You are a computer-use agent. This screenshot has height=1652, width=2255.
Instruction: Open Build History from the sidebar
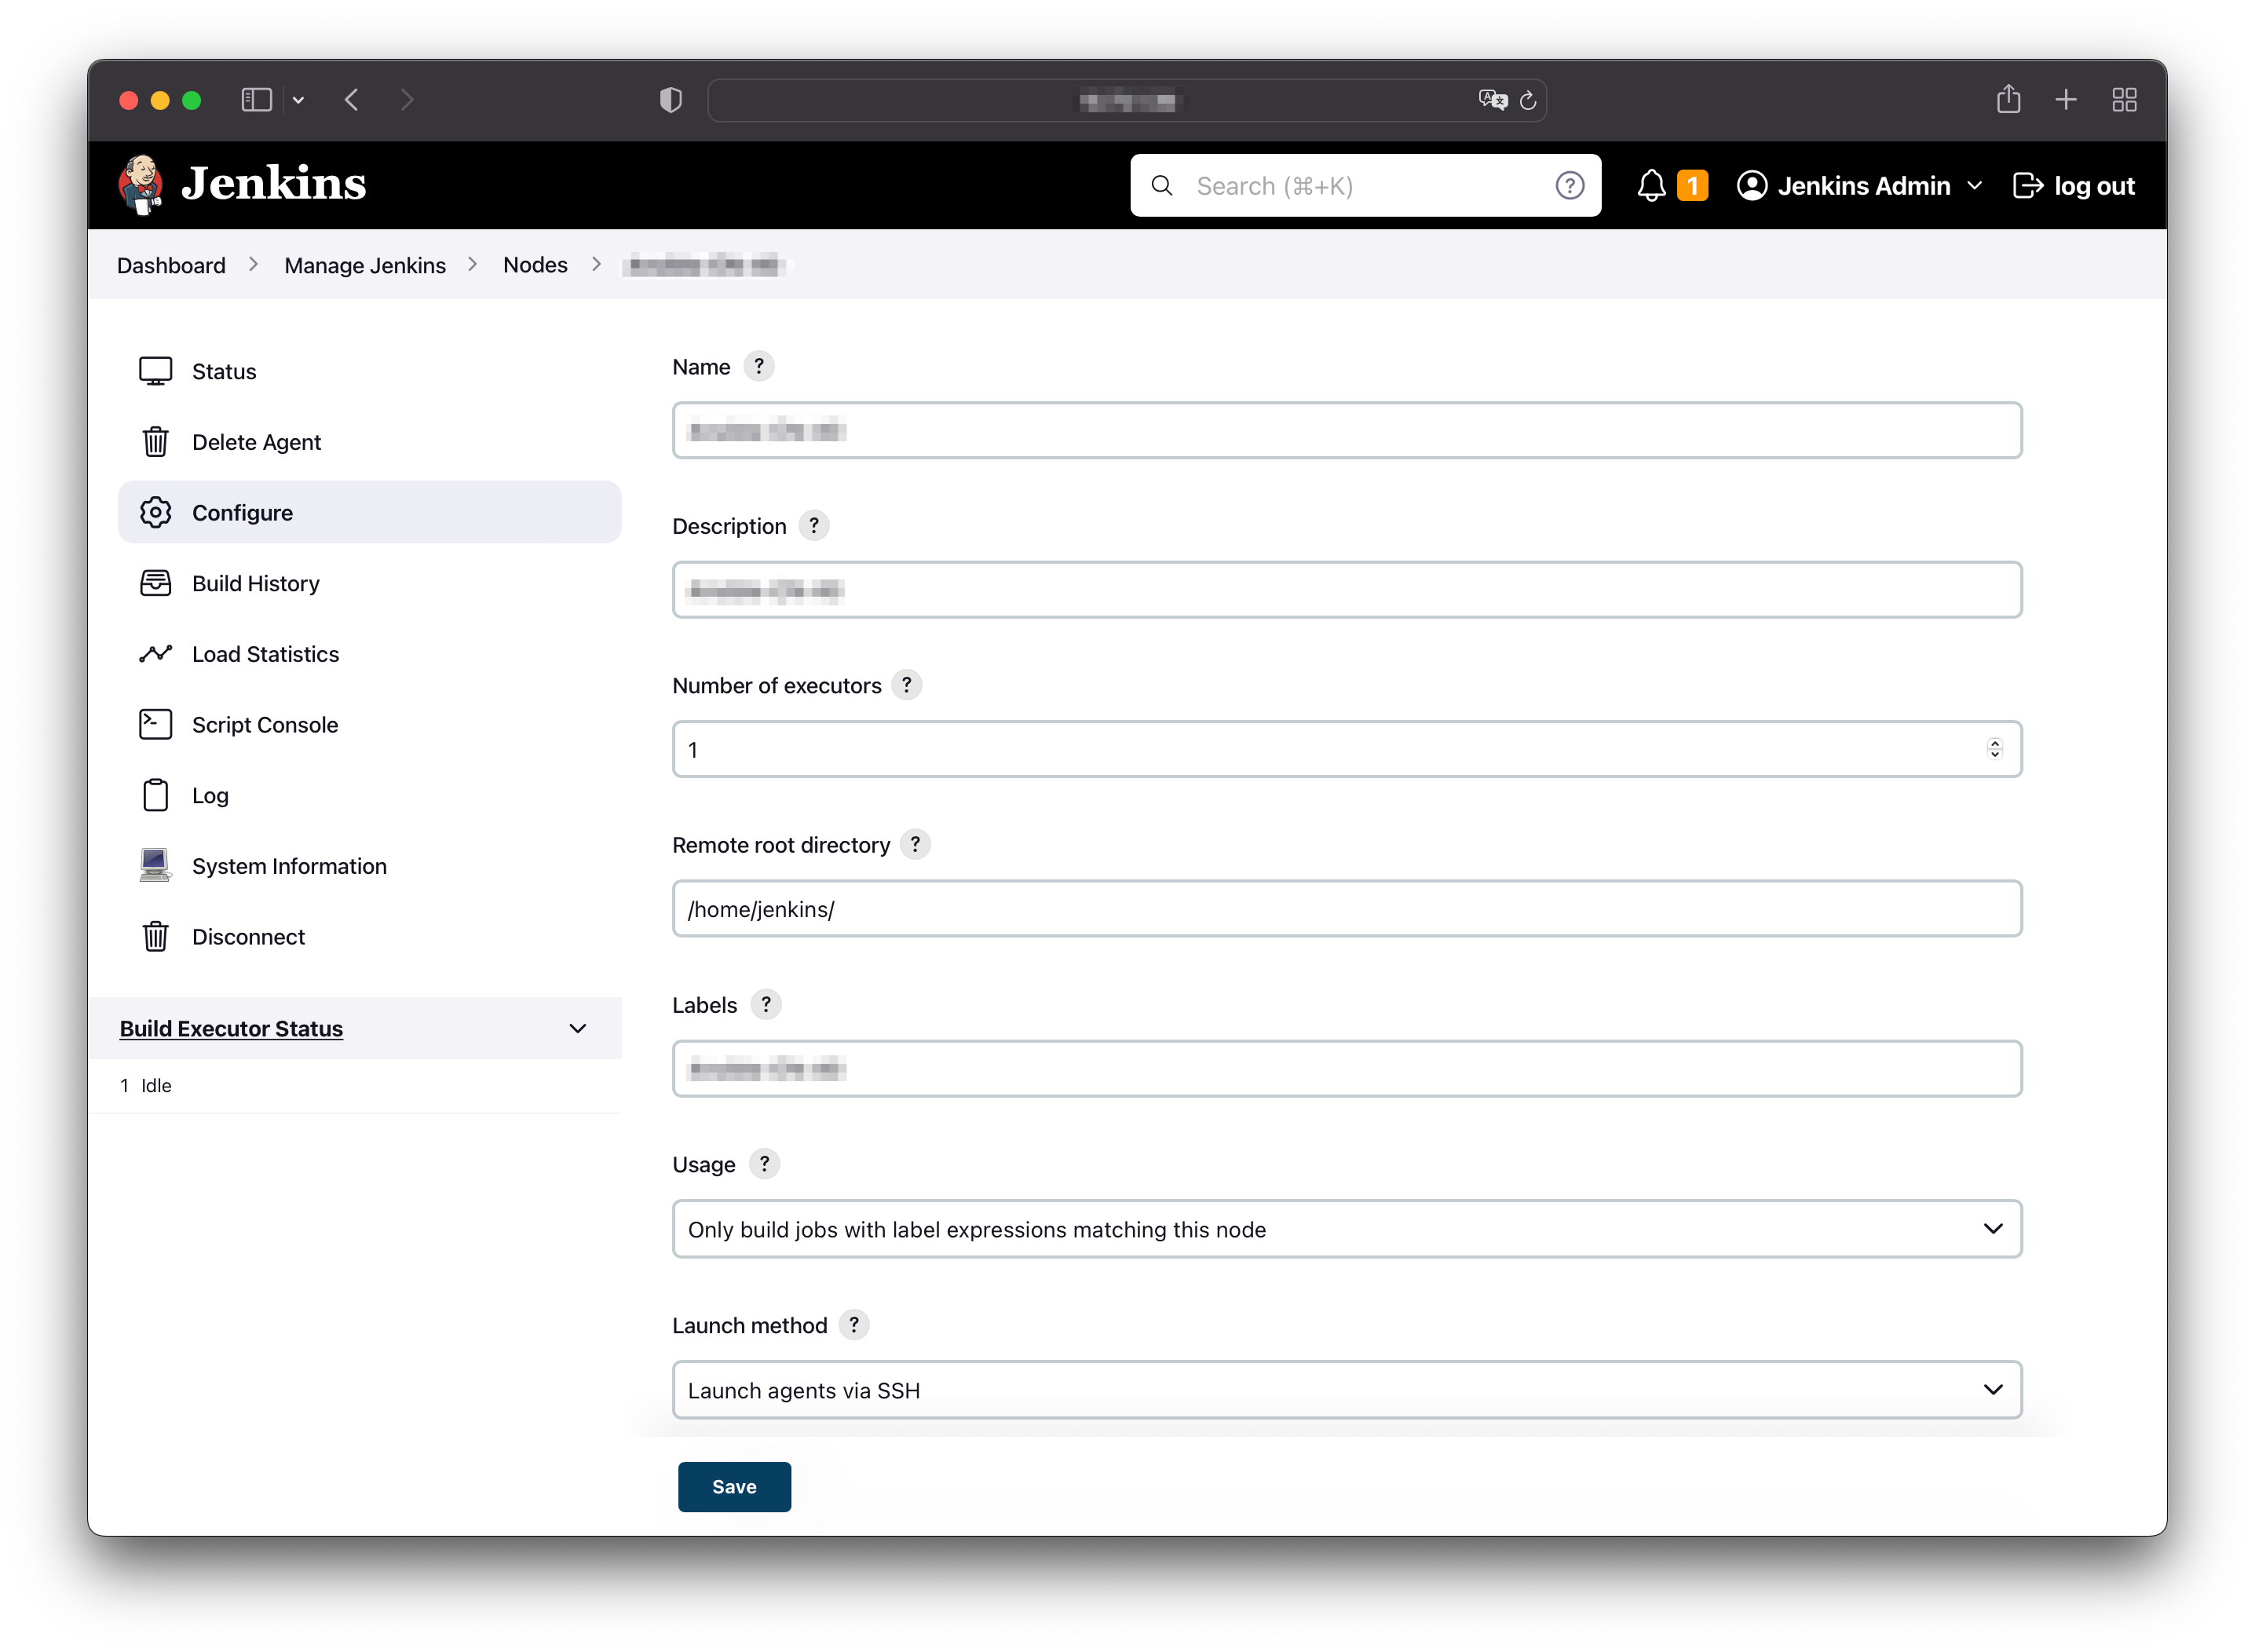tap(156, 583)
